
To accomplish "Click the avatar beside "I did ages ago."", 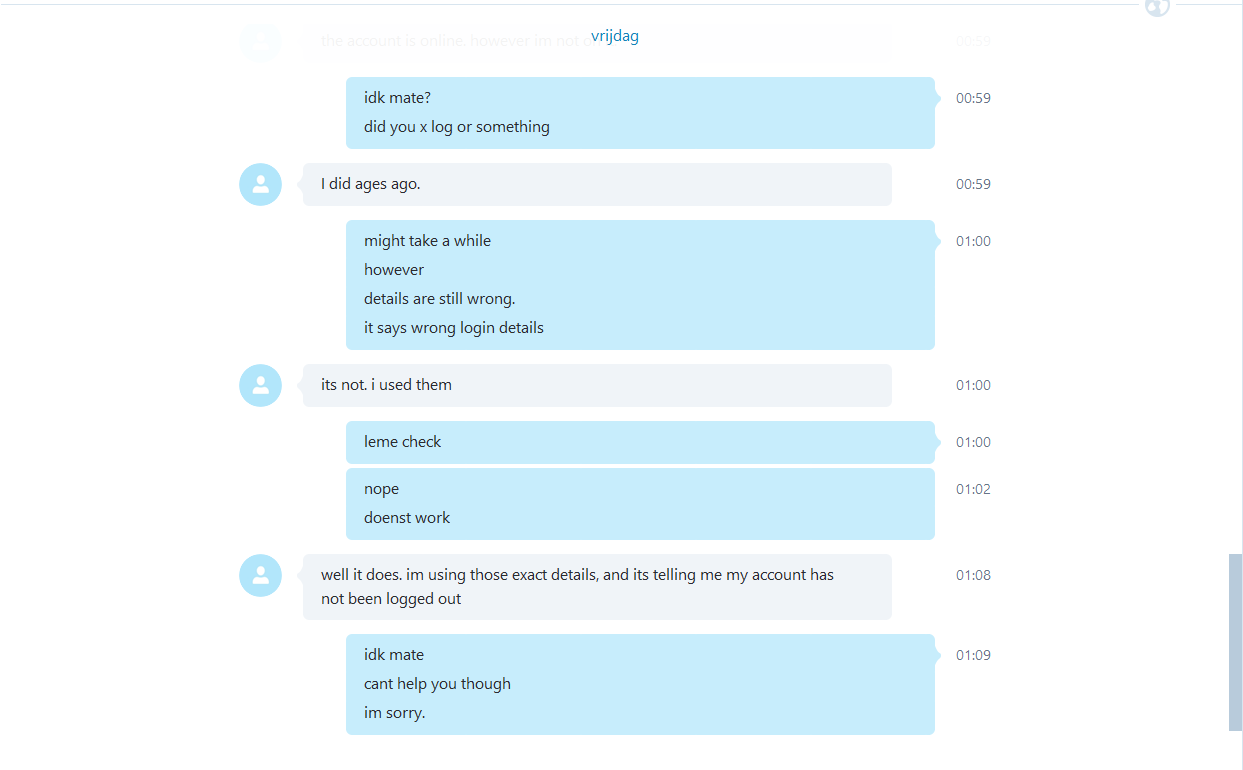I will [260, 184].
